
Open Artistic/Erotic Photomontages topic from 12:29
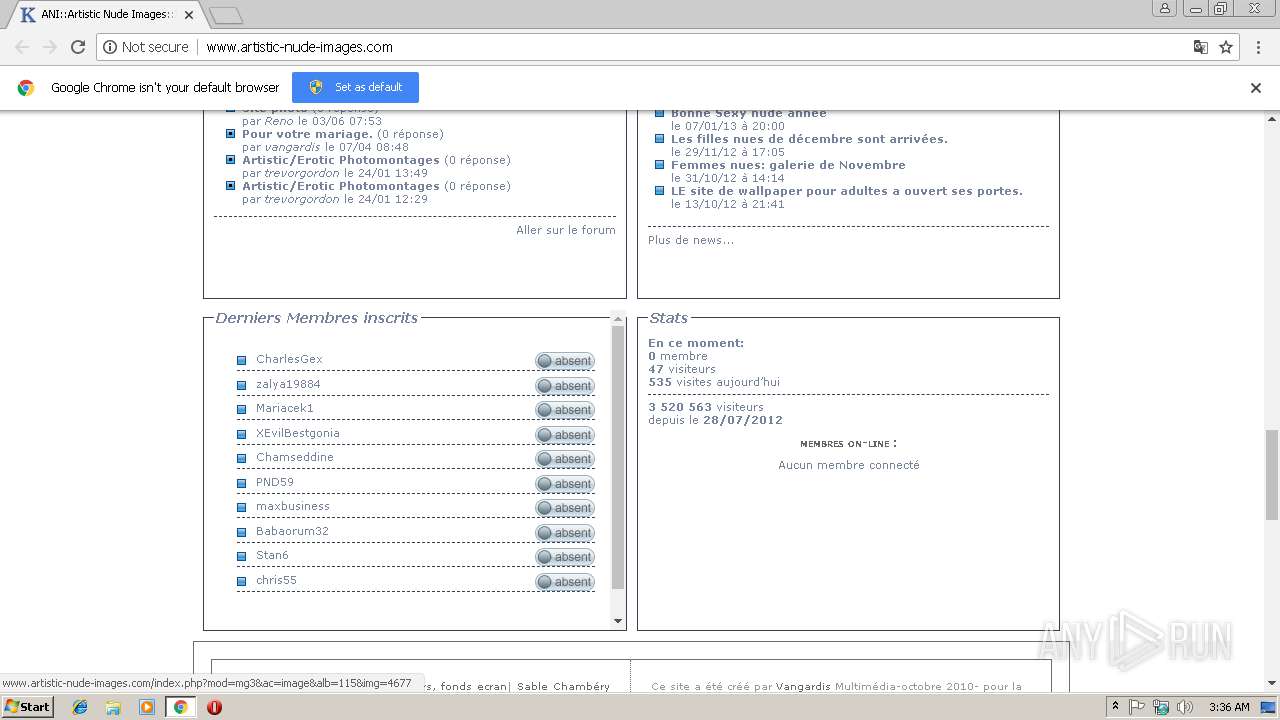[x=341, y=186]
